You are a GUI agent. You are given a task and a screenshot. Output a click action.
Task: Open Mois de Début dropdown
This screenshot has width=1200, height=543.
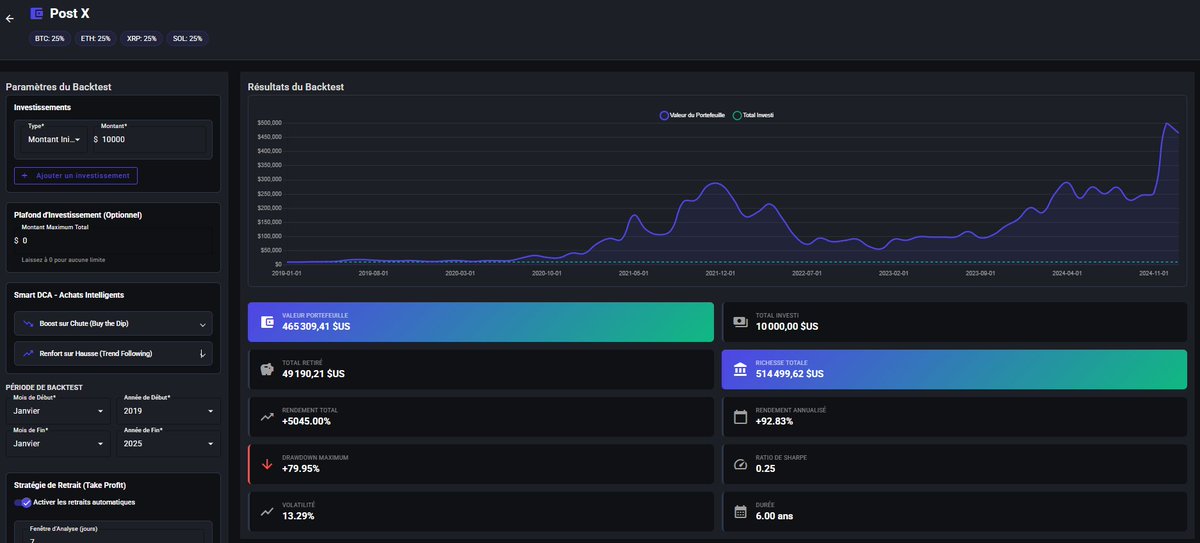pyautogui.click(x=59, y=410)
